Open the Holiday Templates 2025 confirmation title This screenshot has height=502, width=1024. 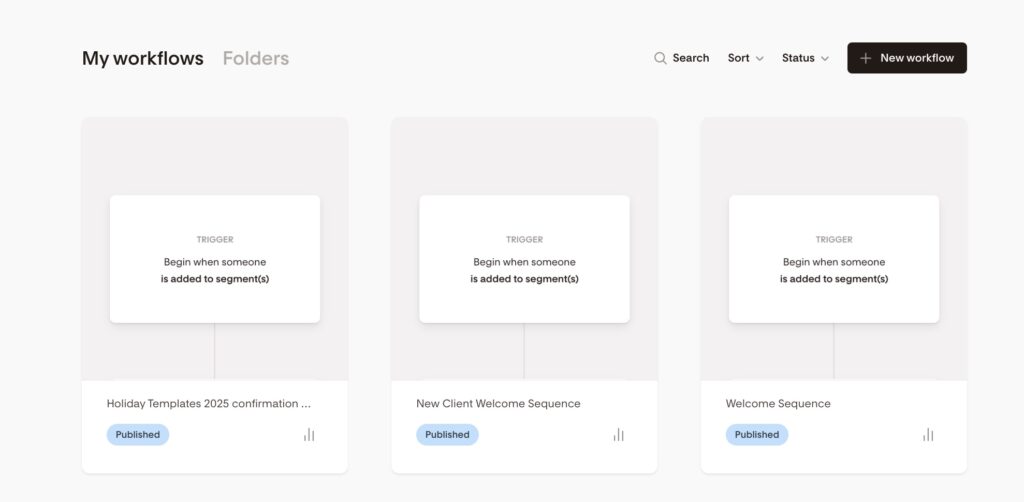click(x=208, y=404)
